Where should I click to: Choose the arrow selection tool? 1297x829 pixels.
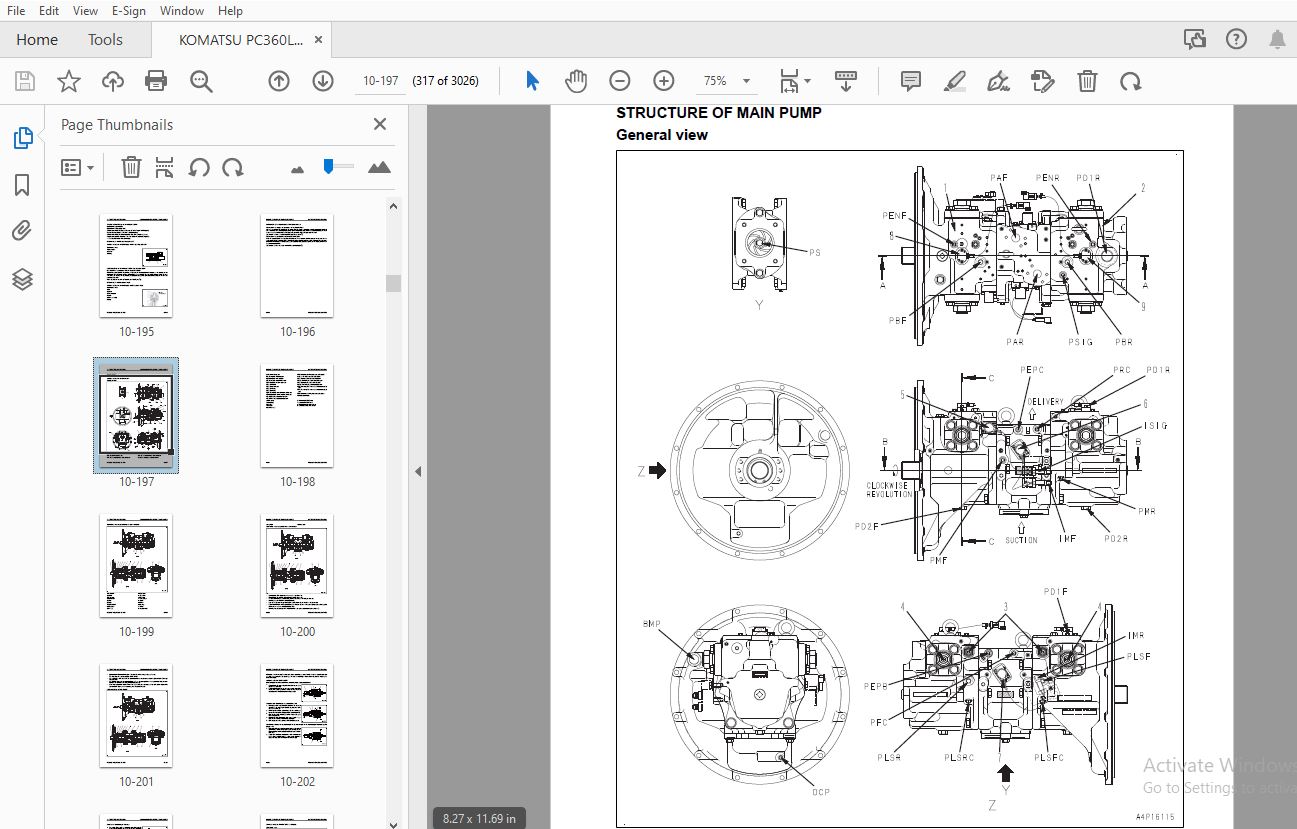pos(532,81)
